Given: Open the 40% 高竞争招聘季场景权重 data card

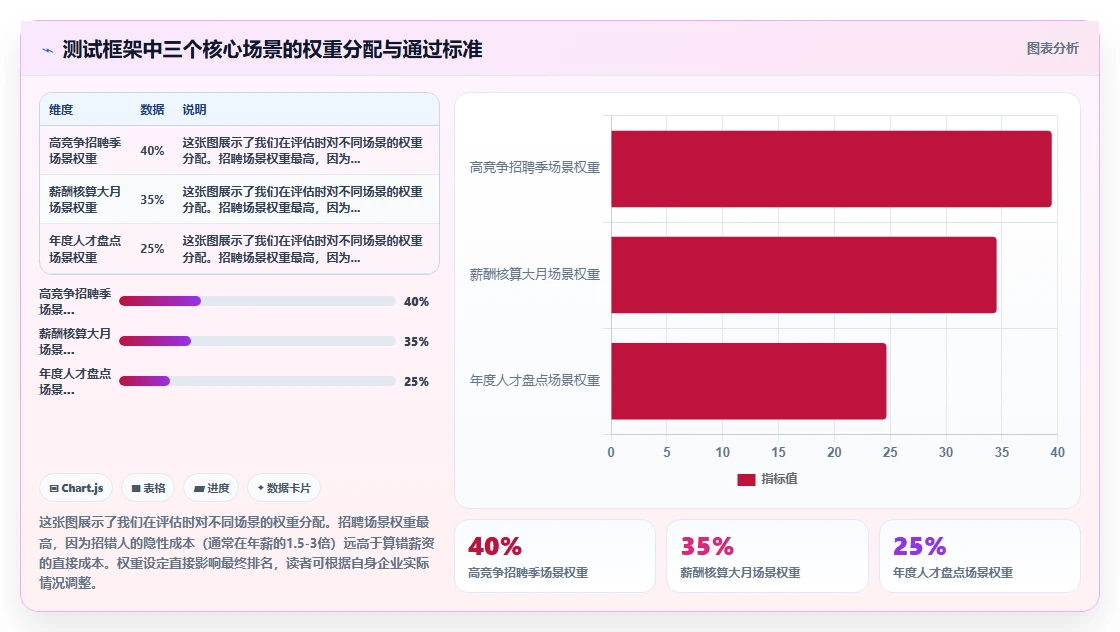Looking at the screenshot, I should [x=555, y=556].
